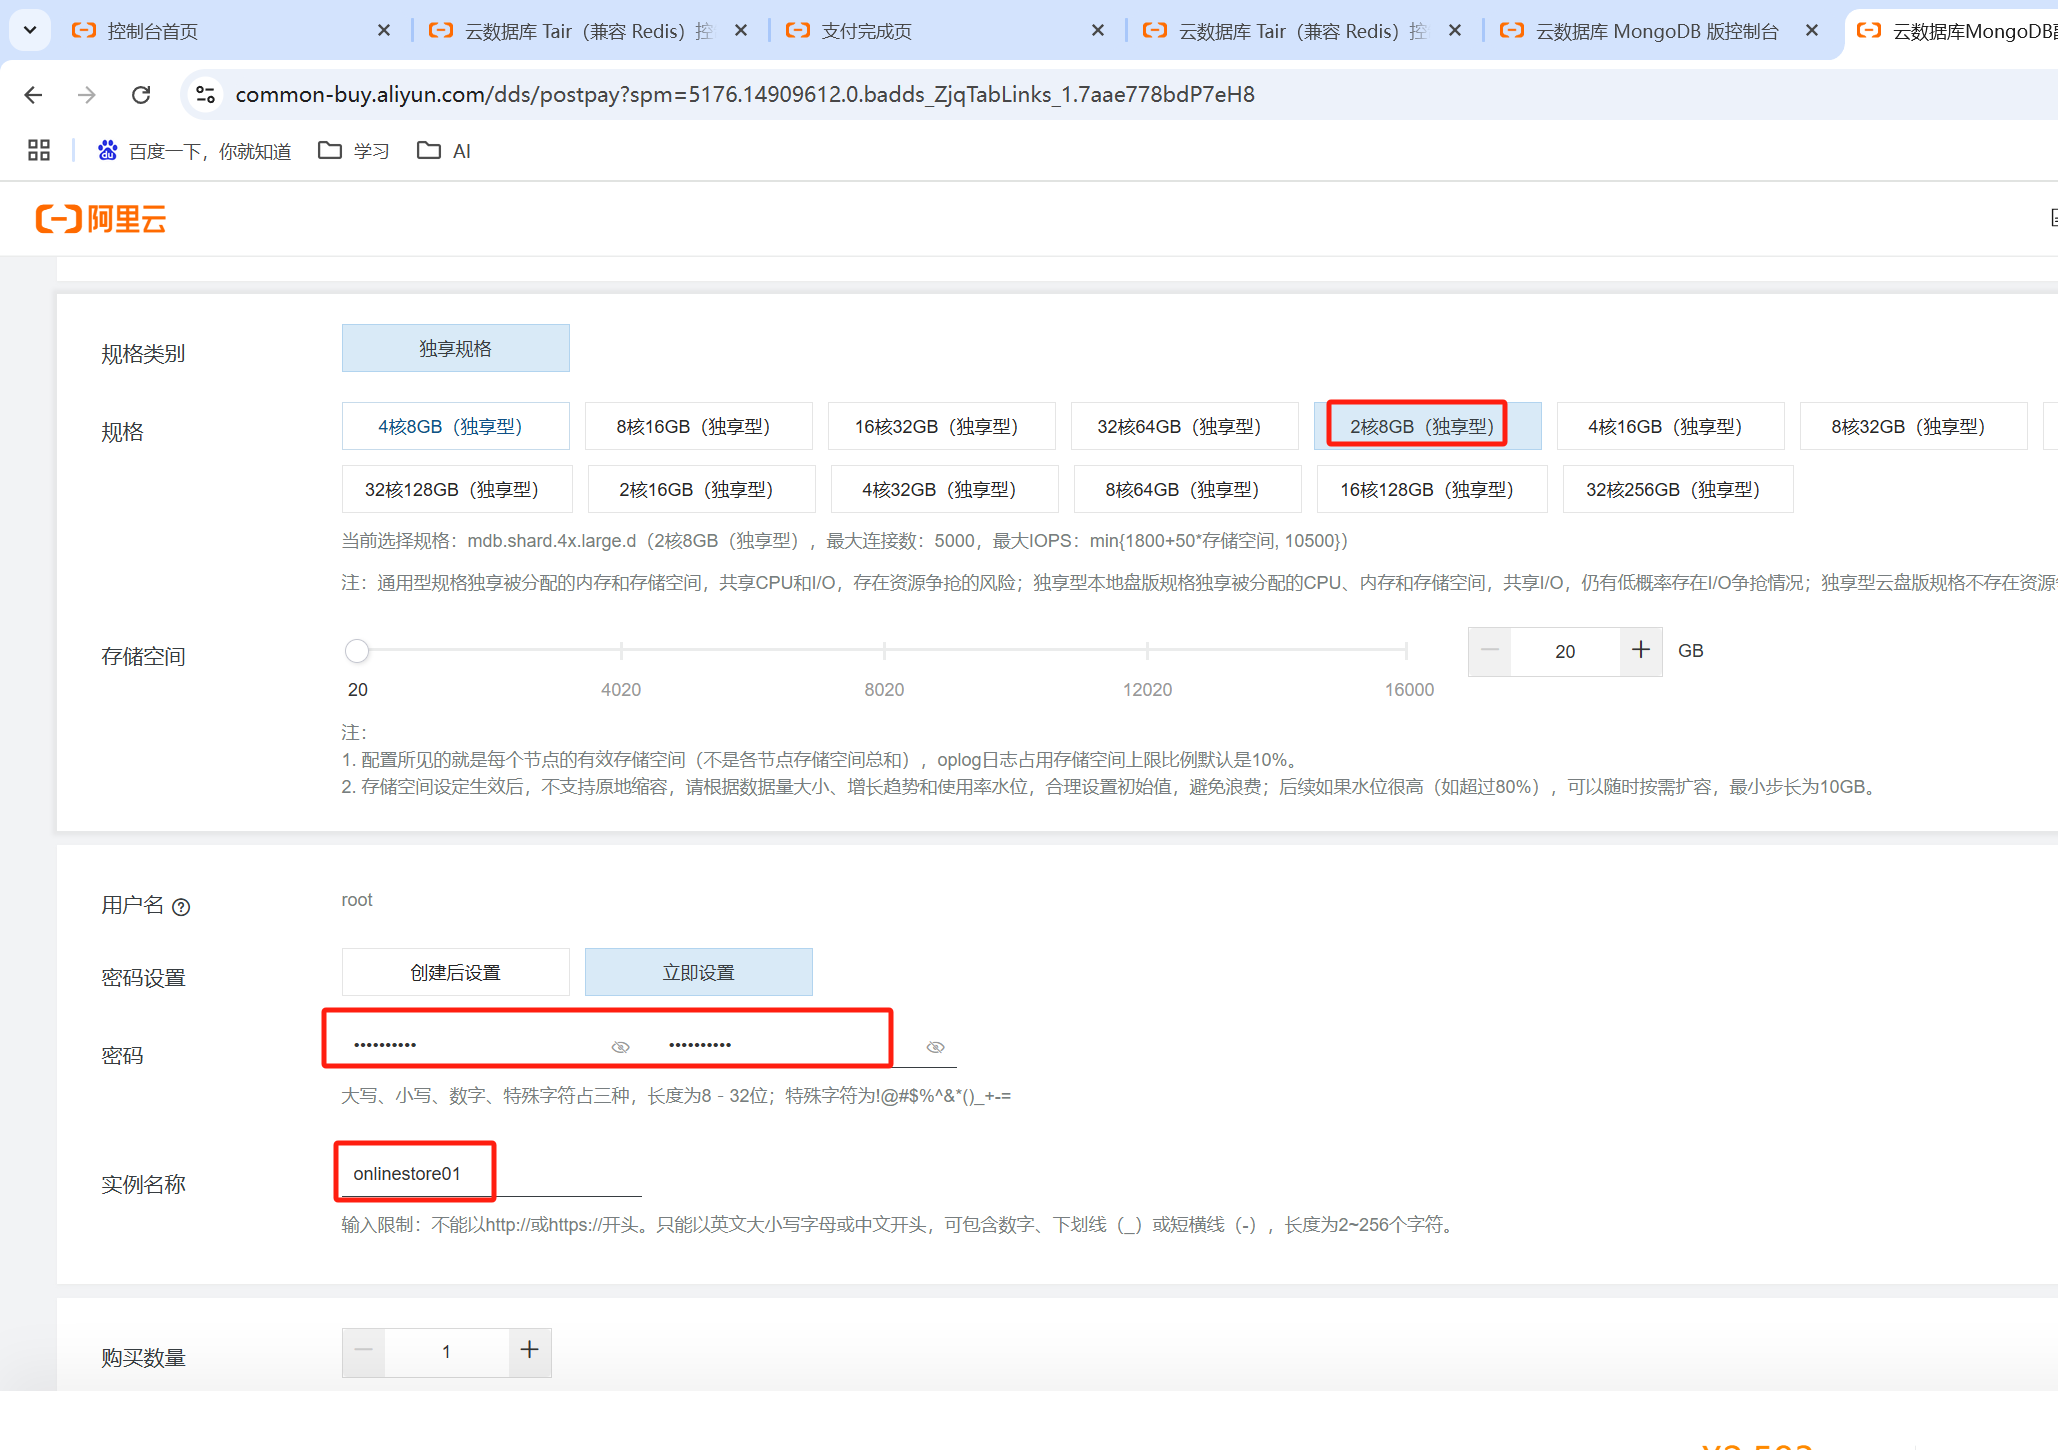Click the address bar URL

point(745,94)
